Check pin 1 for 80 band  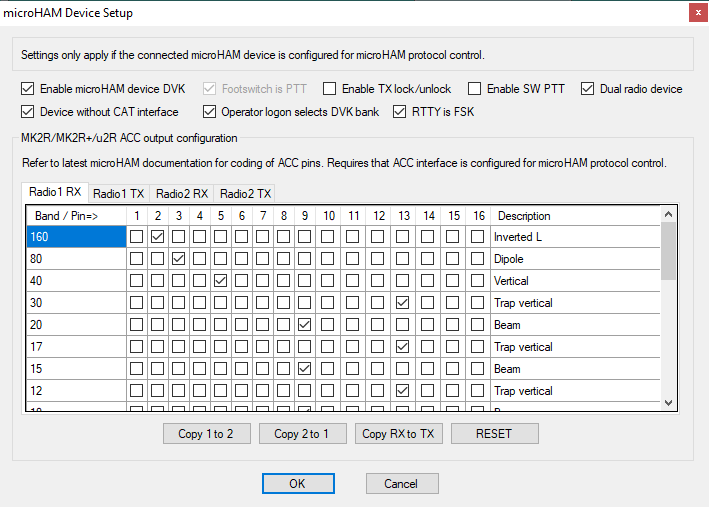pos(137,259)
